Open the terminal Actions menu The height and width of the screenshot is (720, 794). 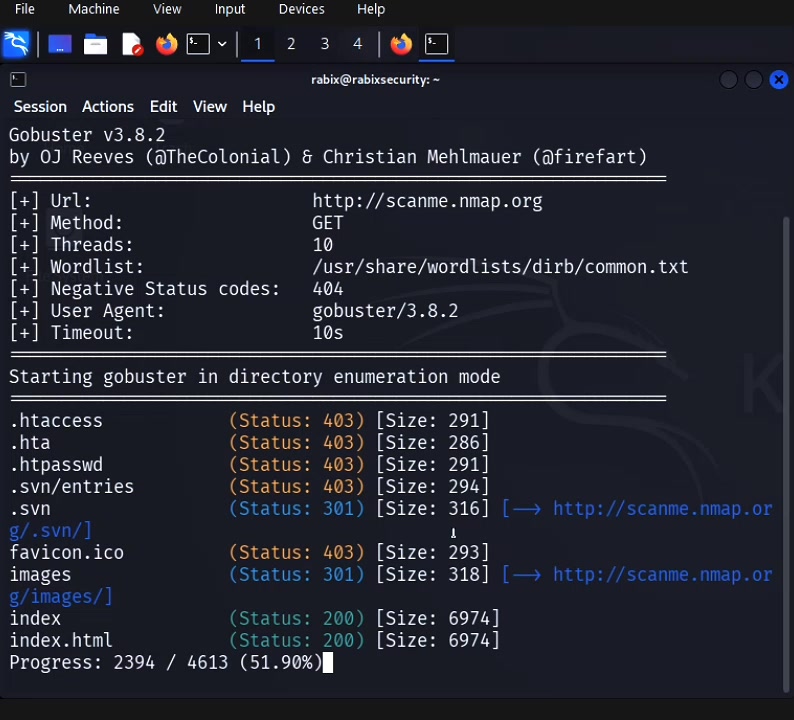point(108,107)
